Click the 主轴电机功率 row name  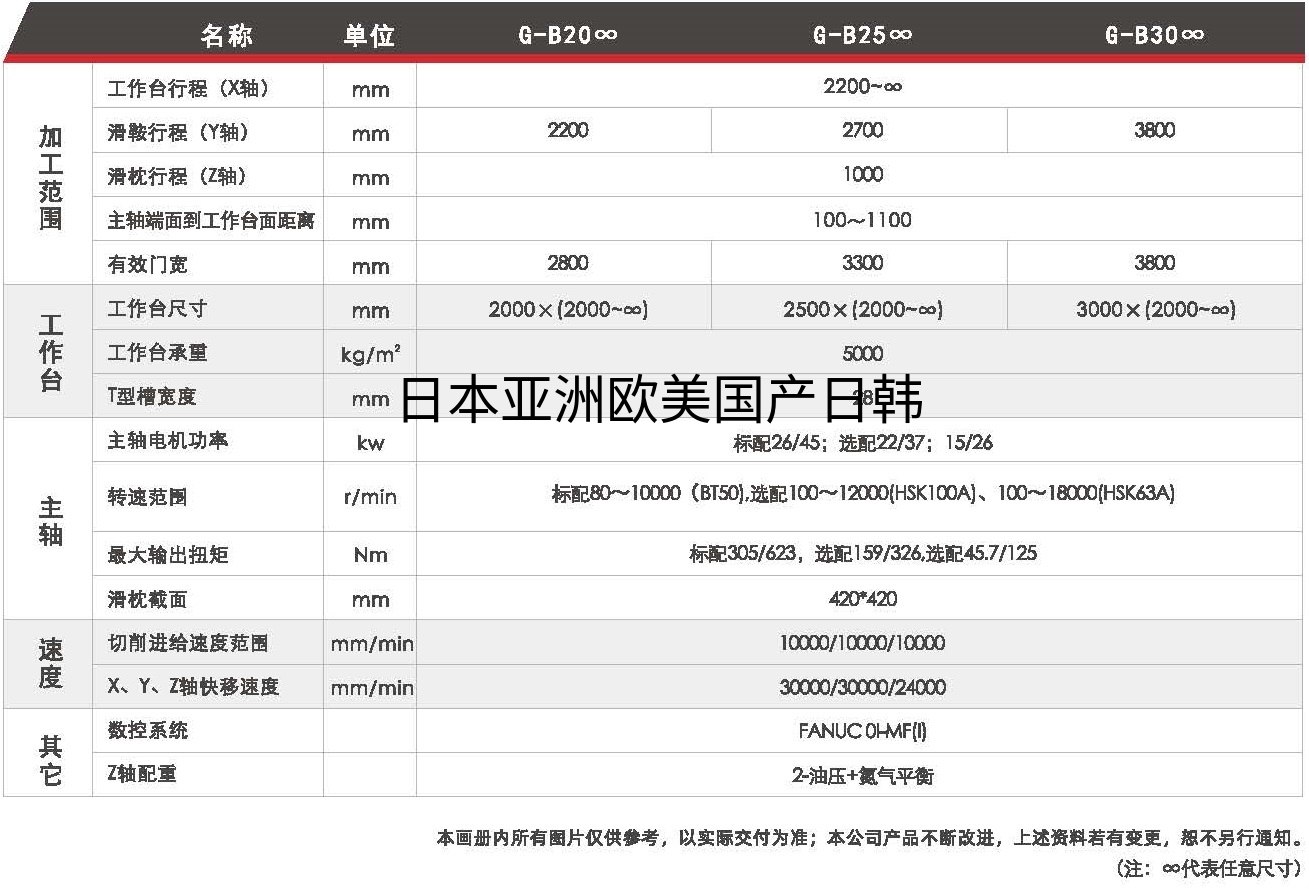[x=167, y=440]
